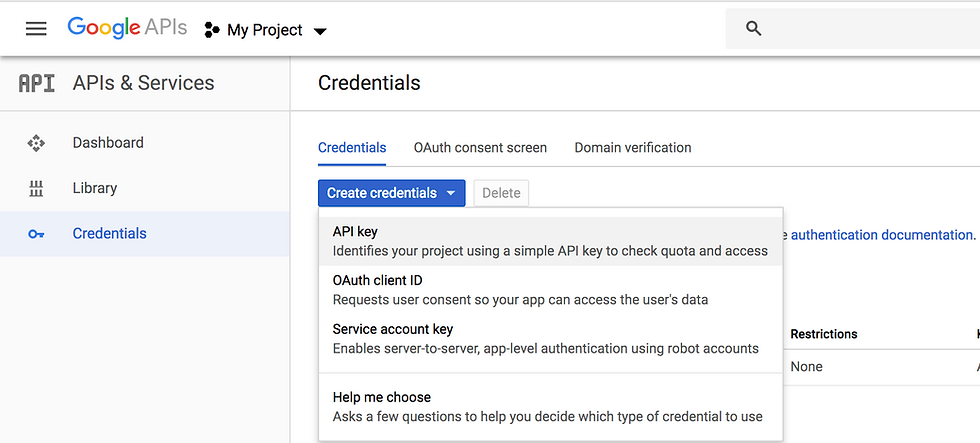Choose OAuth client ID option
Screen dimensions: 980x443
tap(550, 290)
